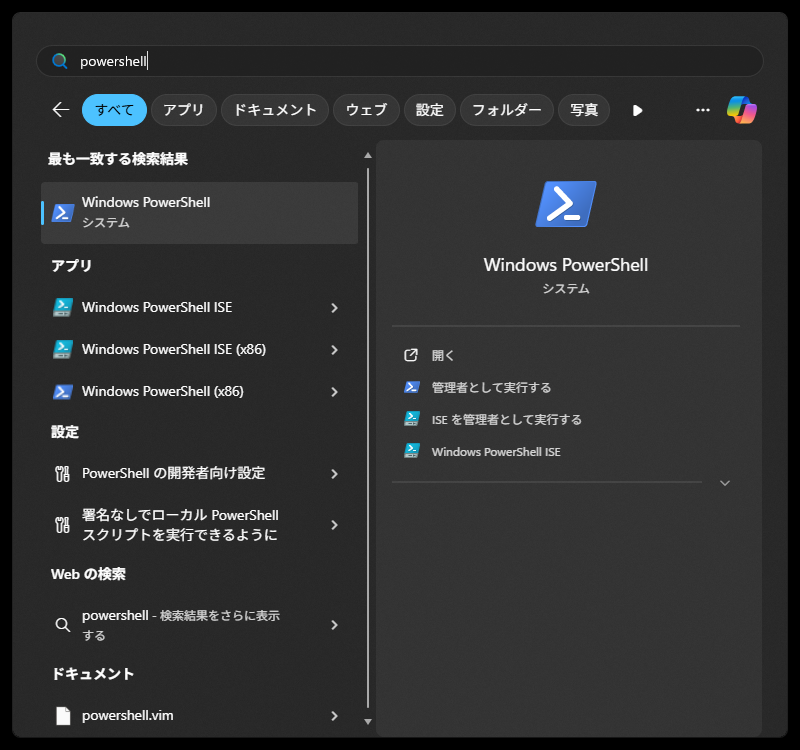
Task: Expand Windows PowerShell ISE (x86) result chevron
Action: pyautogui.click(x=334, y=350)
